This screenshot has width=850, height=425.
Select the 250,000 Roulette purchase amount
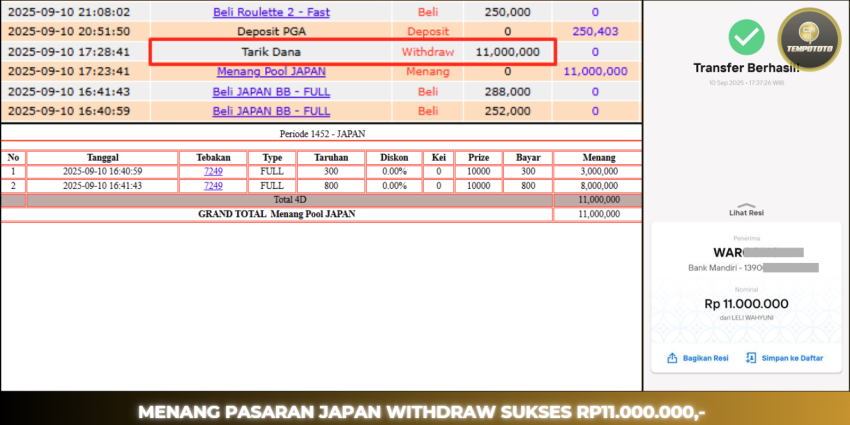507,12
